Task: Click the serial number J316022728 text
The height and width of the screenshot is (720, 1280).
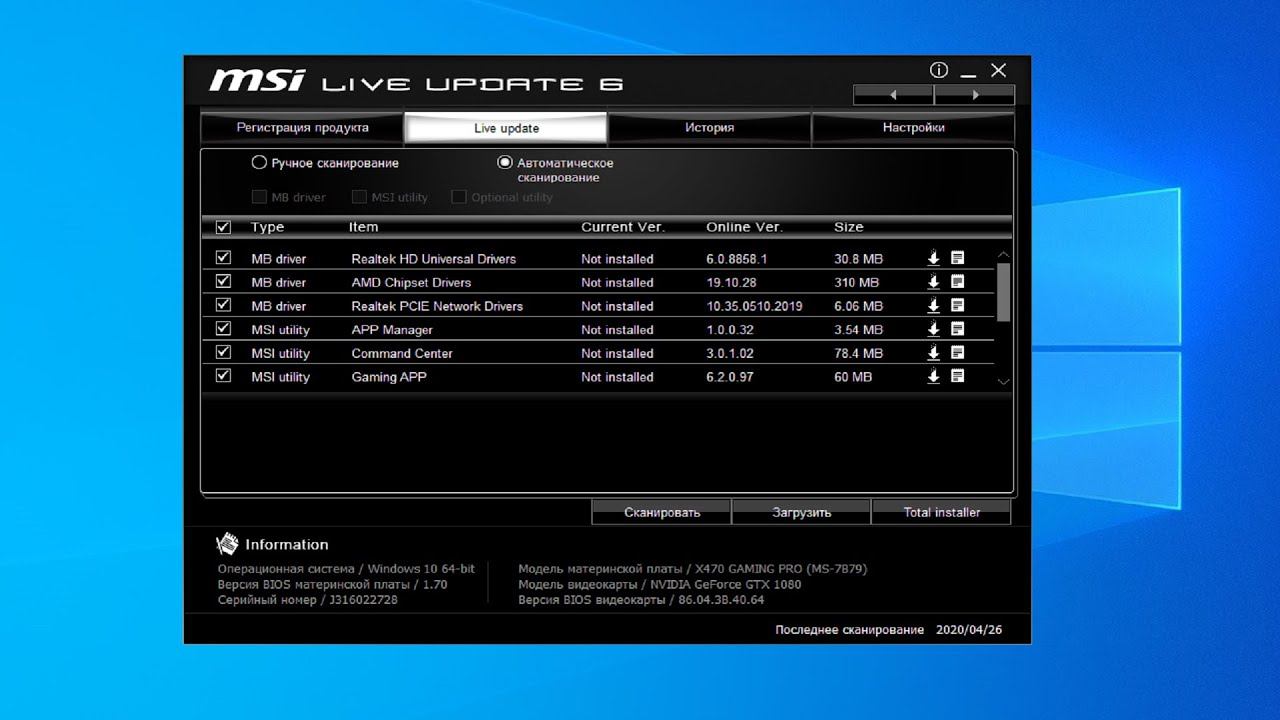Action: pos(363,600)
